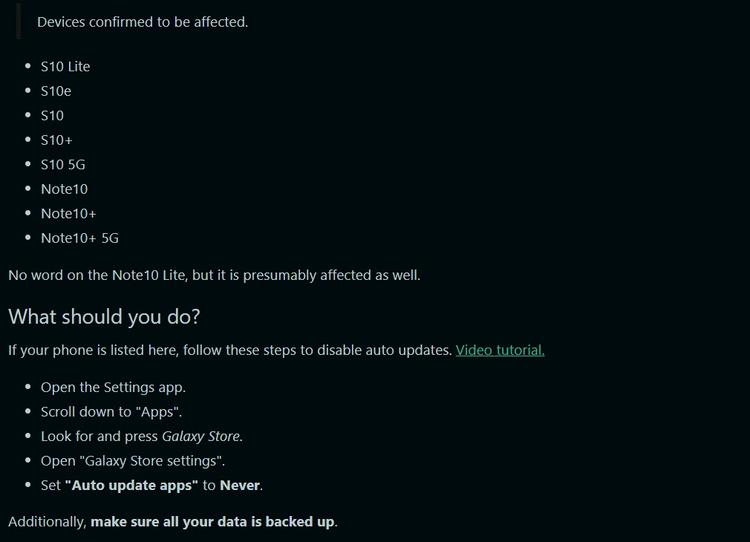
Task: Select the S10e list item
Action: tap(56, 91)
